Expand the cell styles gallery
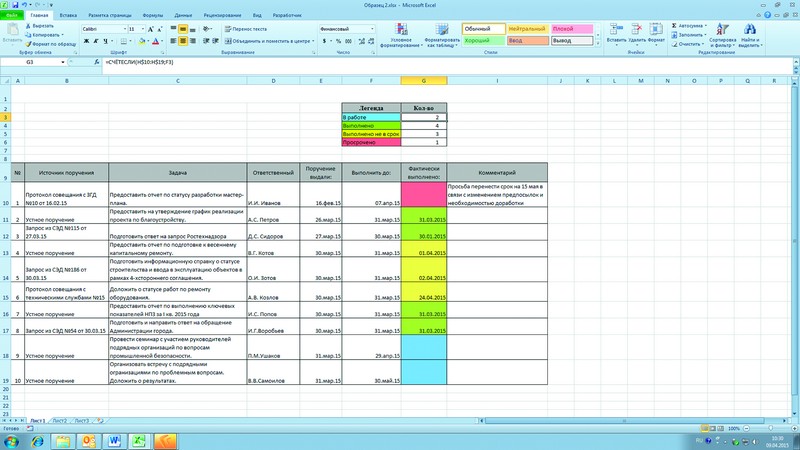800x450 pixels. (x=597, y=43)
